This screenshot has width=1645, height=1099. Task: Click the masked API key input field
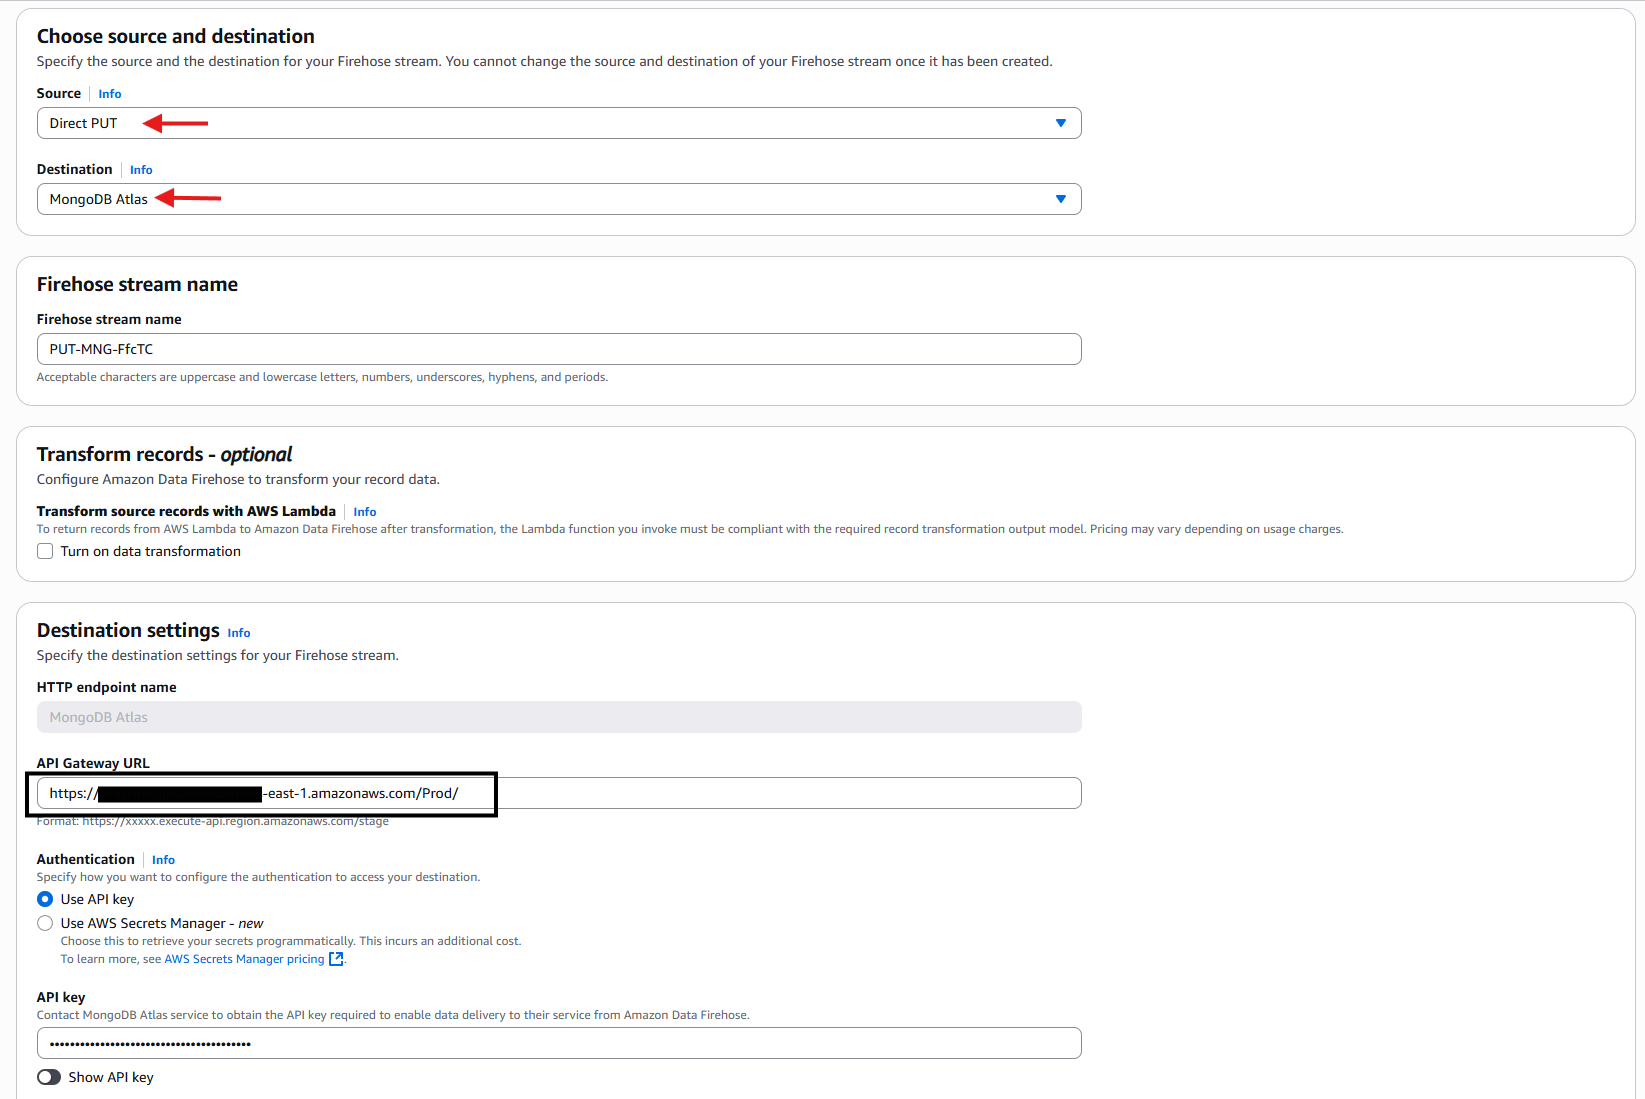(x=557, y=1042)
